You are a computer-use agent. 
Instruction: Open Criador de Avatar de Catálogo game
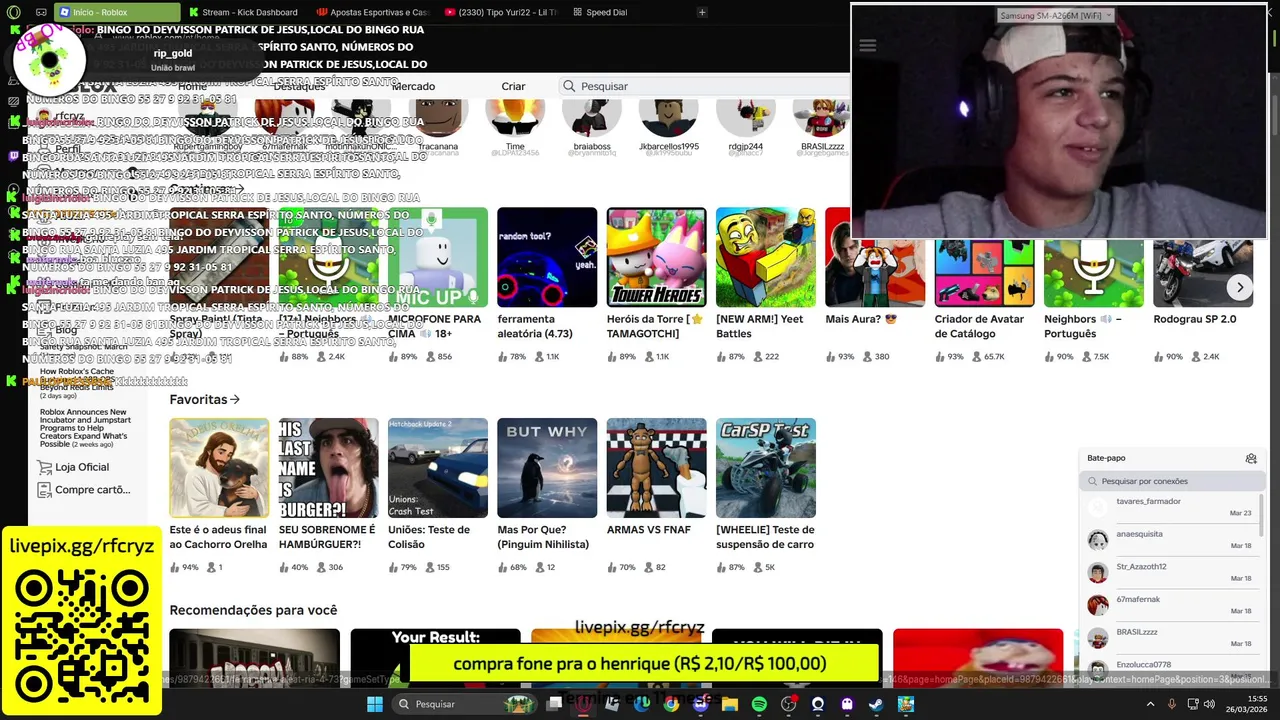point(984,272)
